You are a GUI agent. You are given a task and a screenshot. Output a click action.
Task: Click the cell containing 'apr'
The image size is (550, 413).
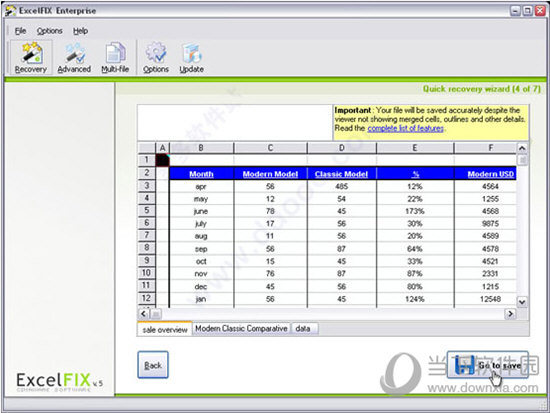(x=201, y=186)
